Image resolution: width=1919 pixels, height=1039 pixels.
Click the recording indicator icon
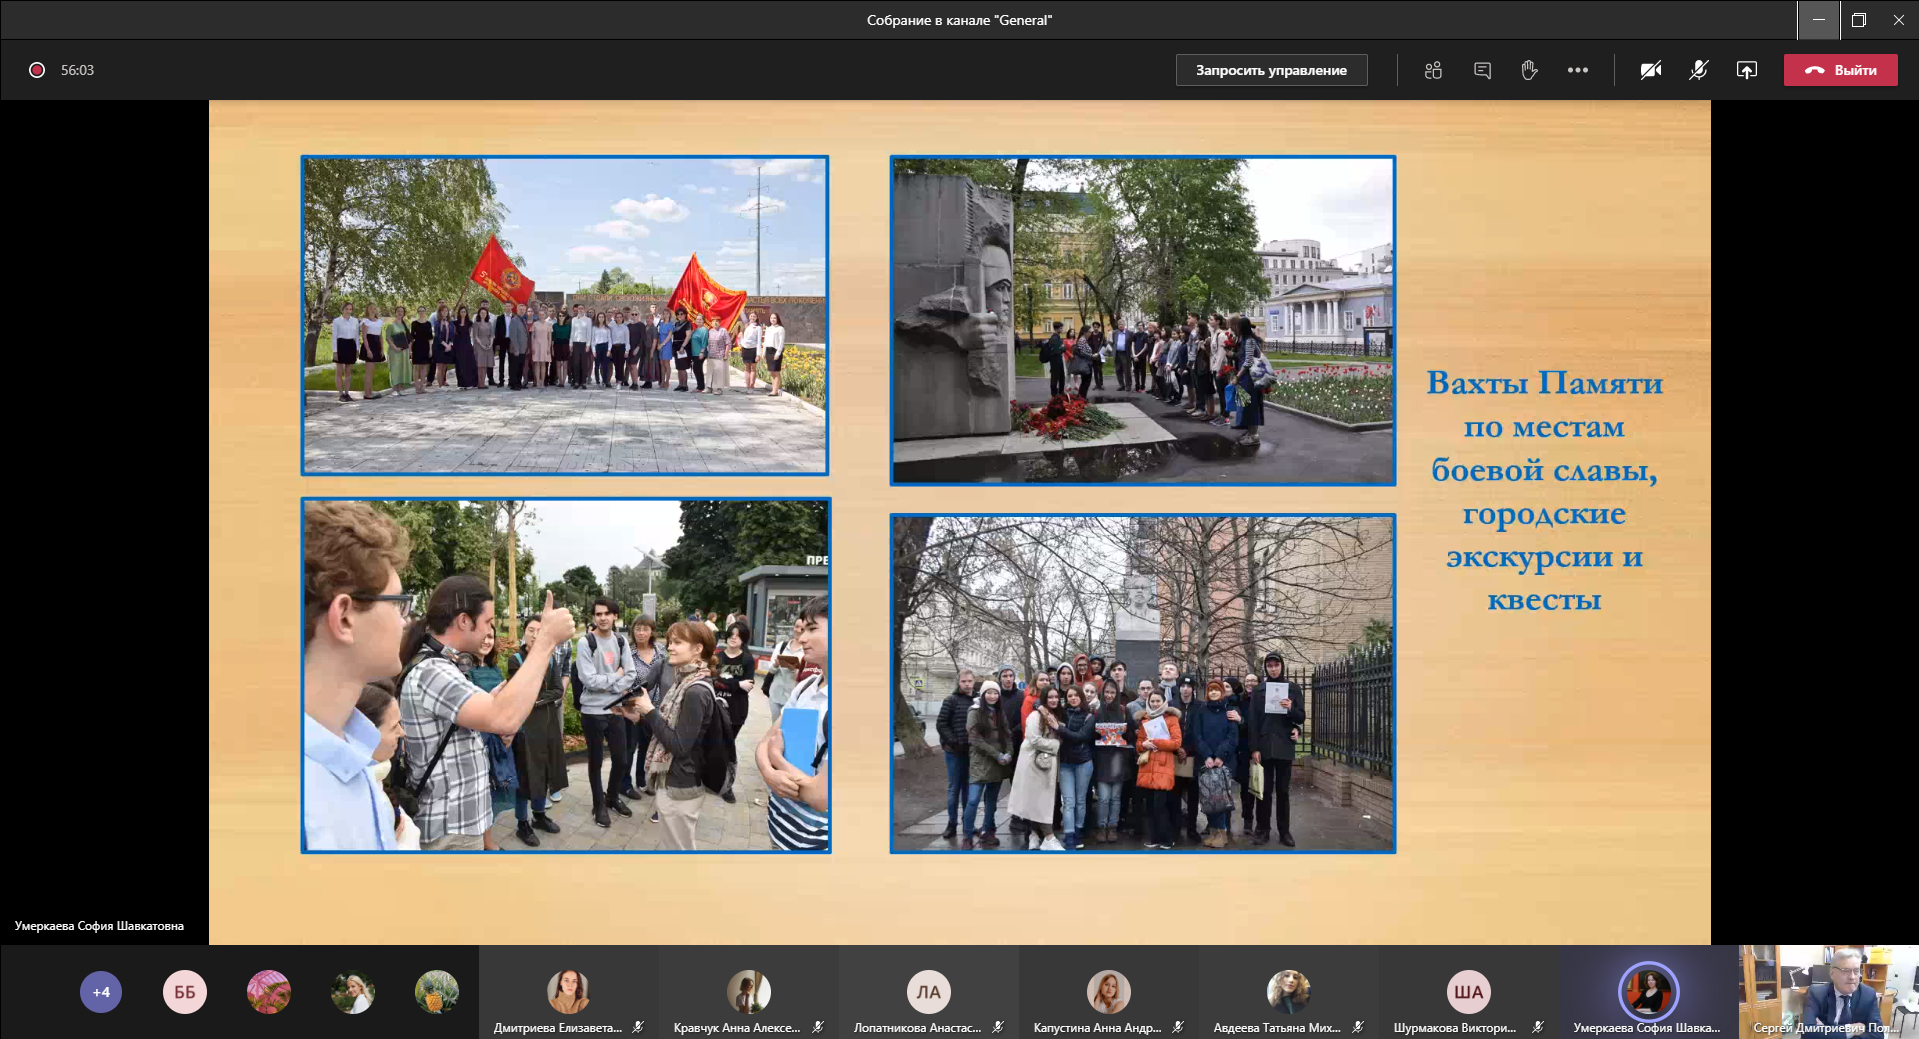pos(37,70)
